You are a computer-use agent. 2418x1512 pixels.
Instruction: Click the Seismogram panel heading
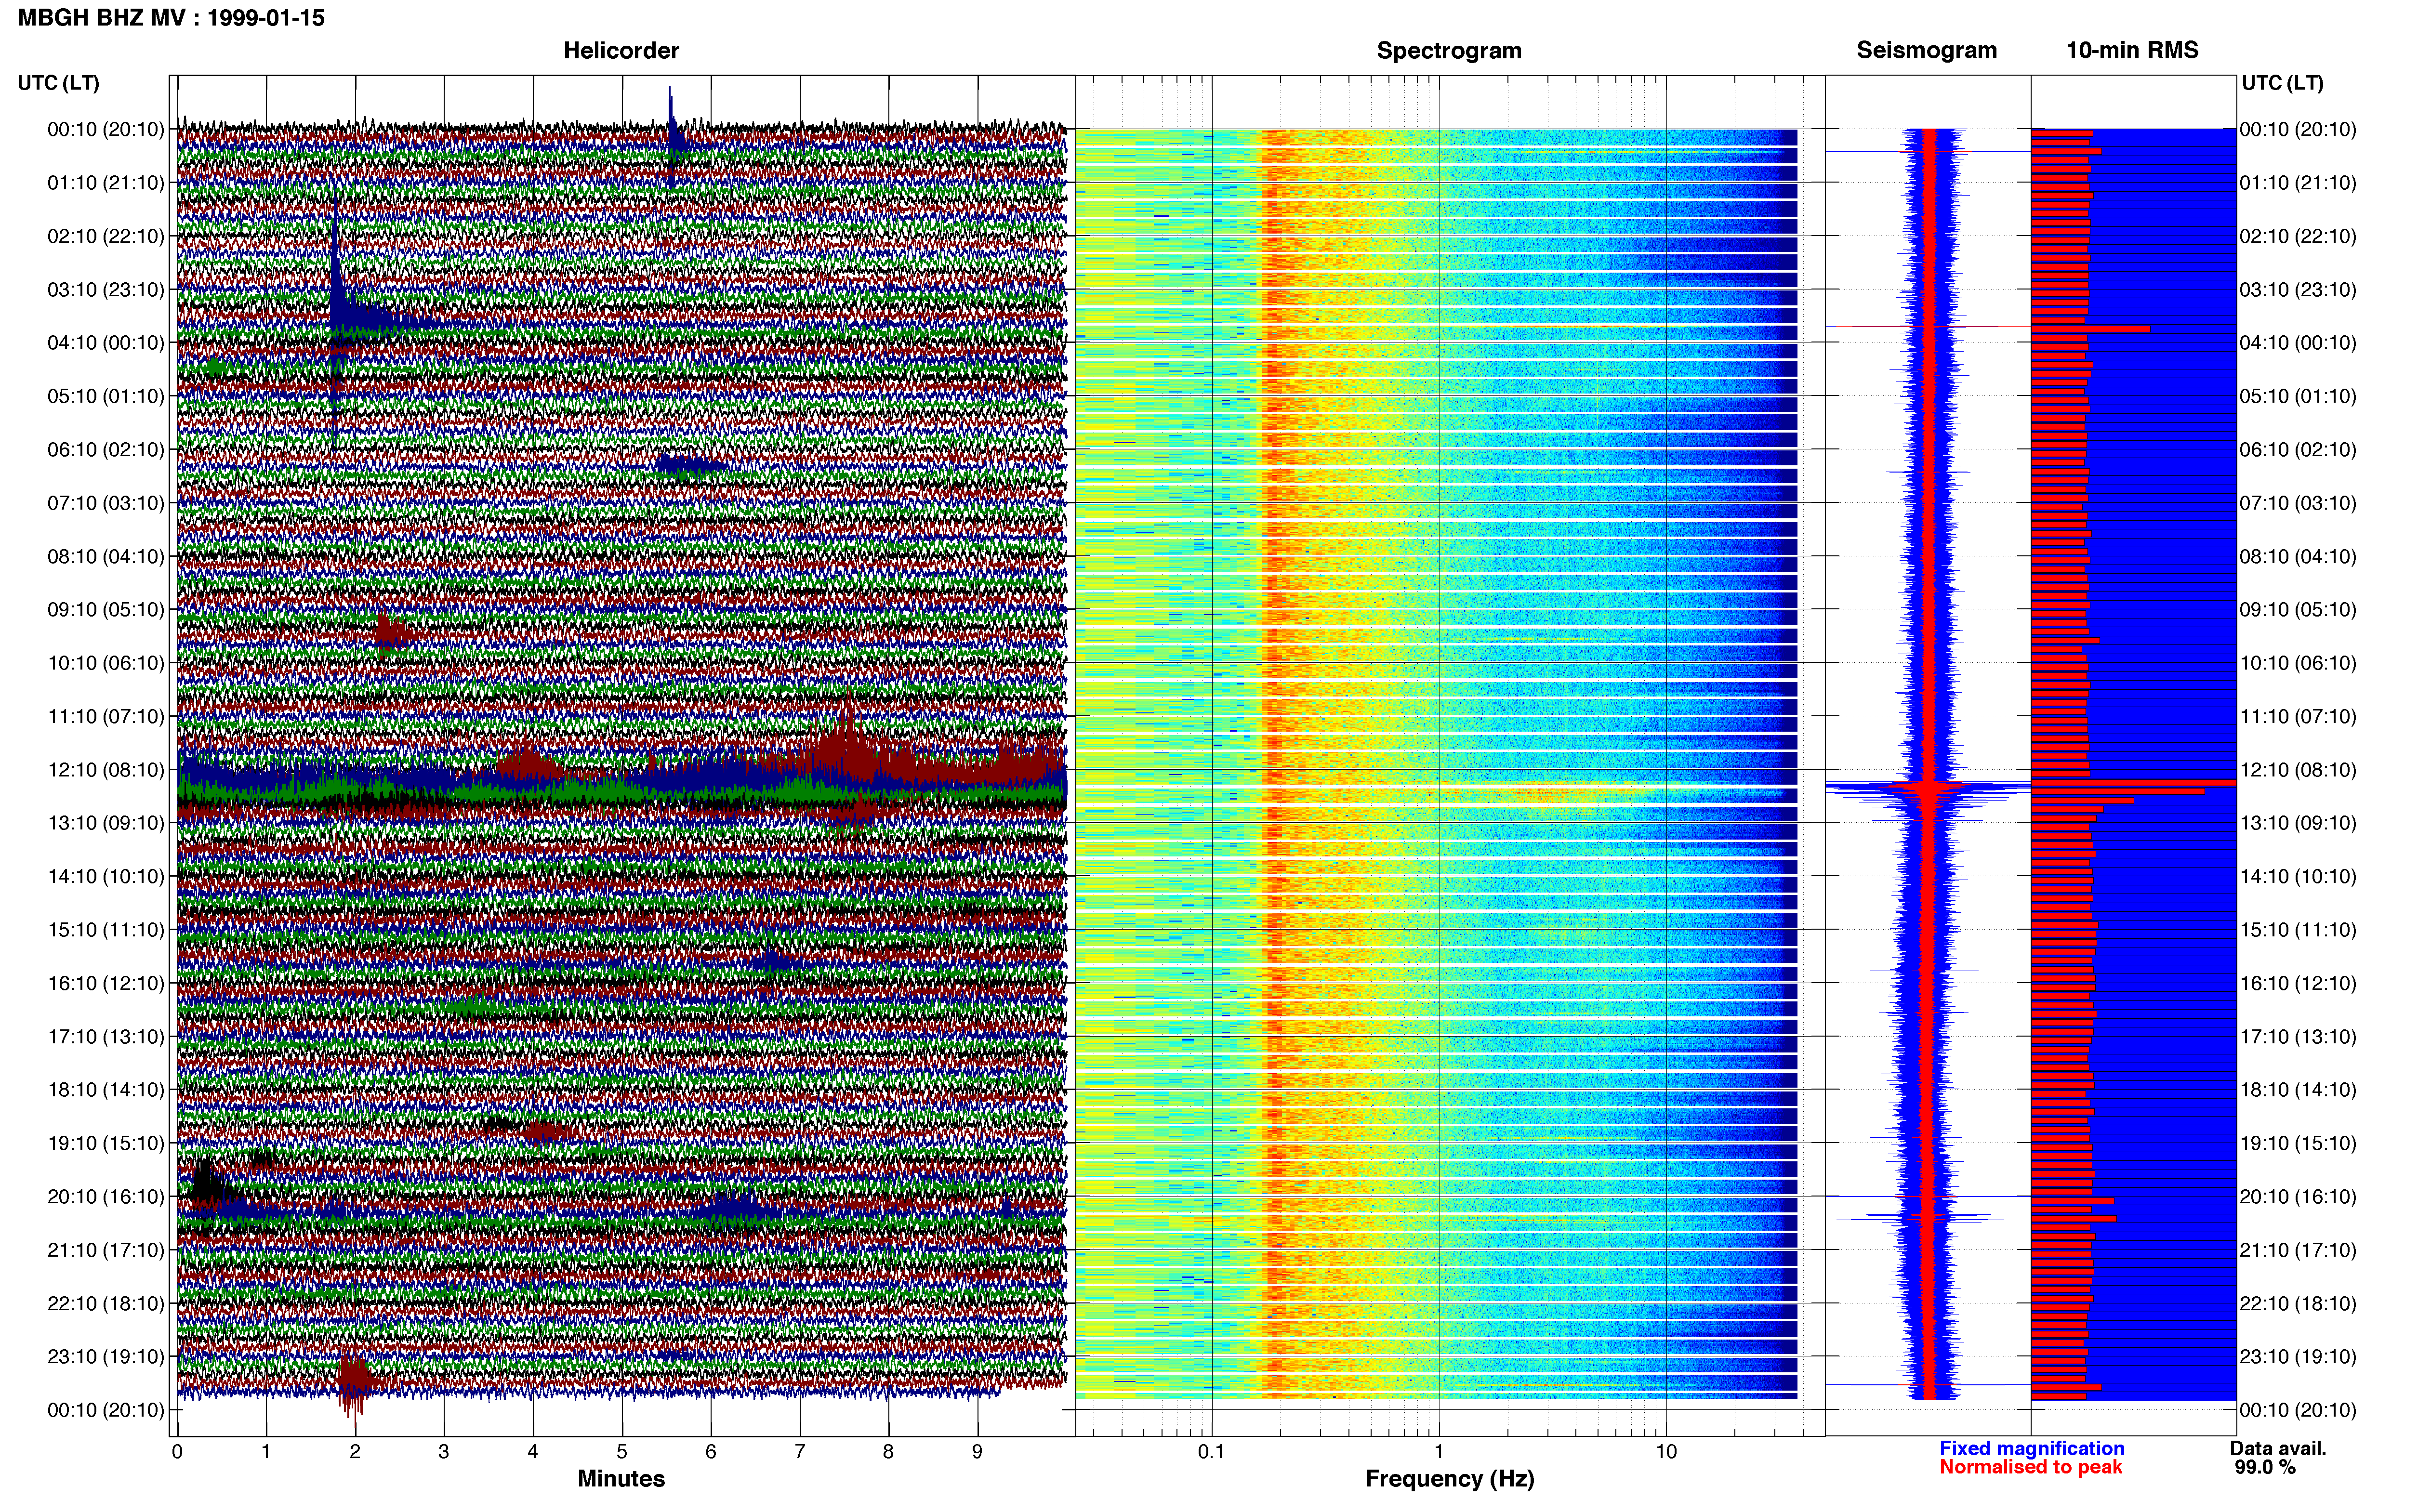pyautogui.click(x=1926, y=50)
